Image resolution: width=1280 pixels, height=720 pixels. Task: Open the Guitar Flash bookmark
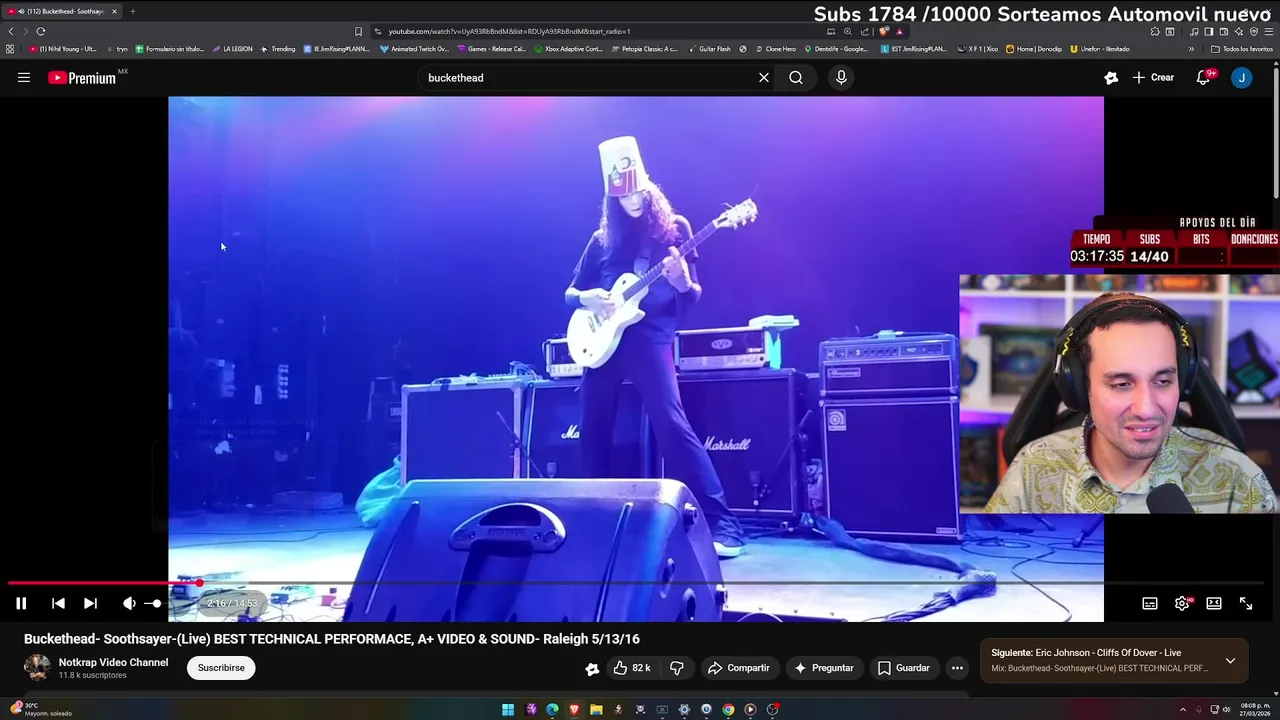pos(709,49)
